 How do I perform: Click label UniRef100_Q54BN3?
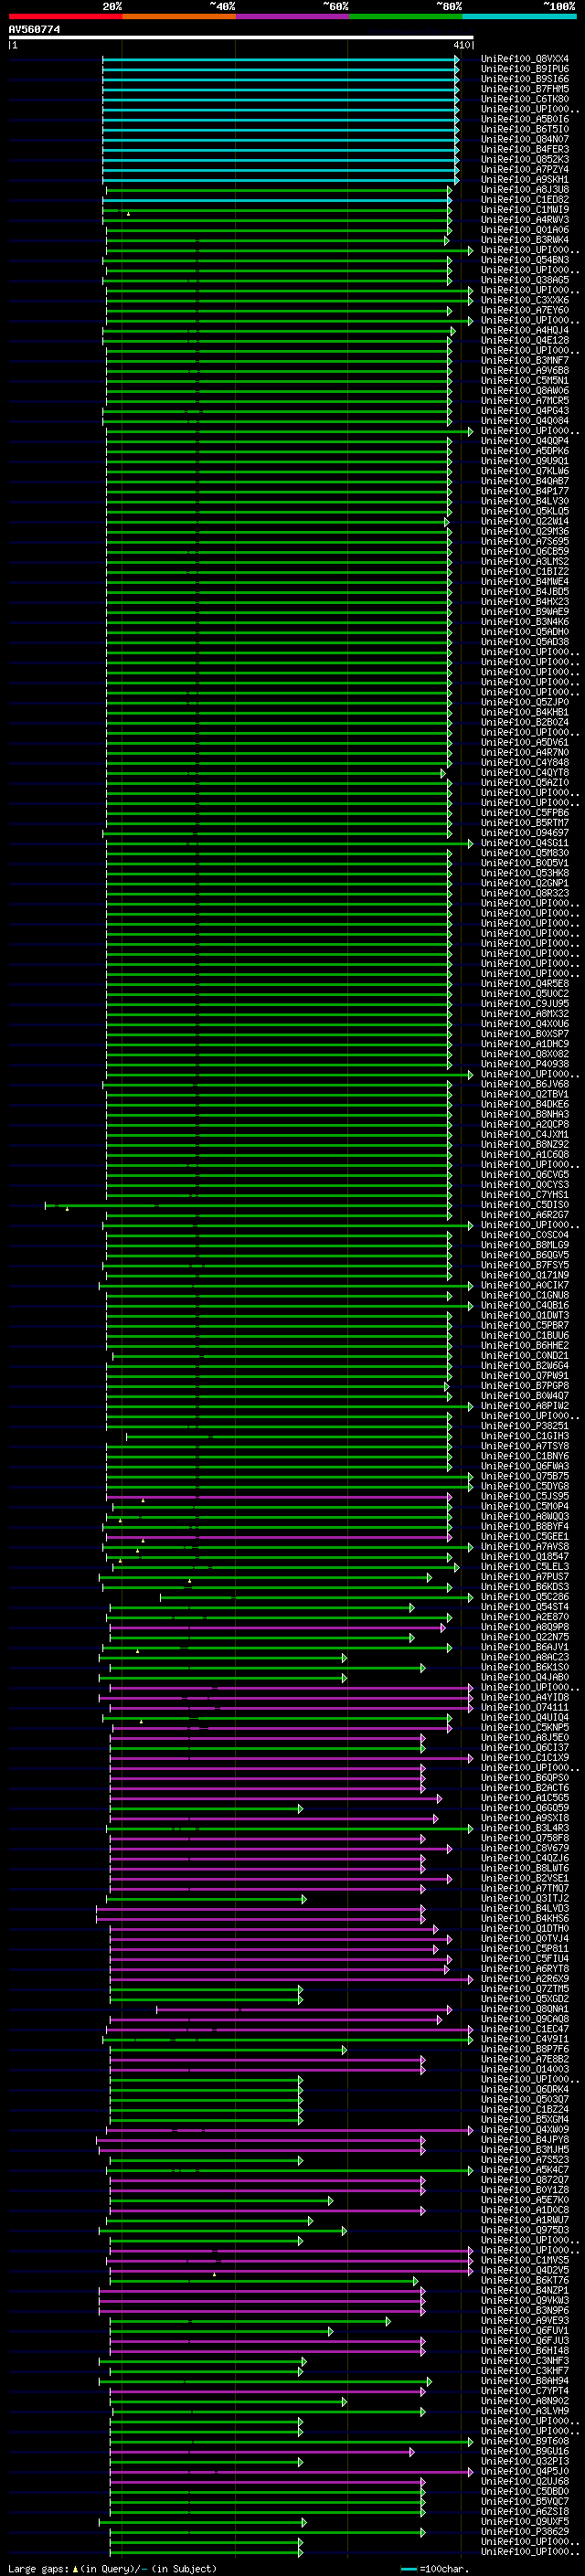coord(525,260)
